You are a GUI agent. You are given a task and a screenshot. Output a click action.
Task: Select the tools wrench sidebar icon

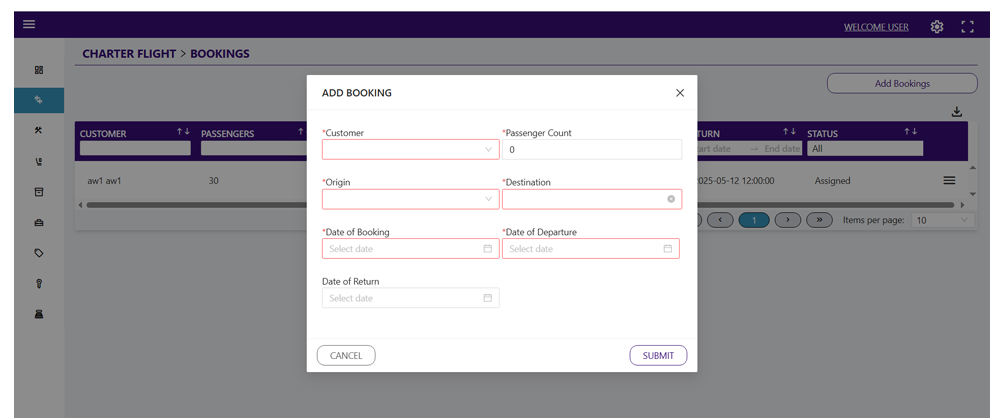coord(39,130)
